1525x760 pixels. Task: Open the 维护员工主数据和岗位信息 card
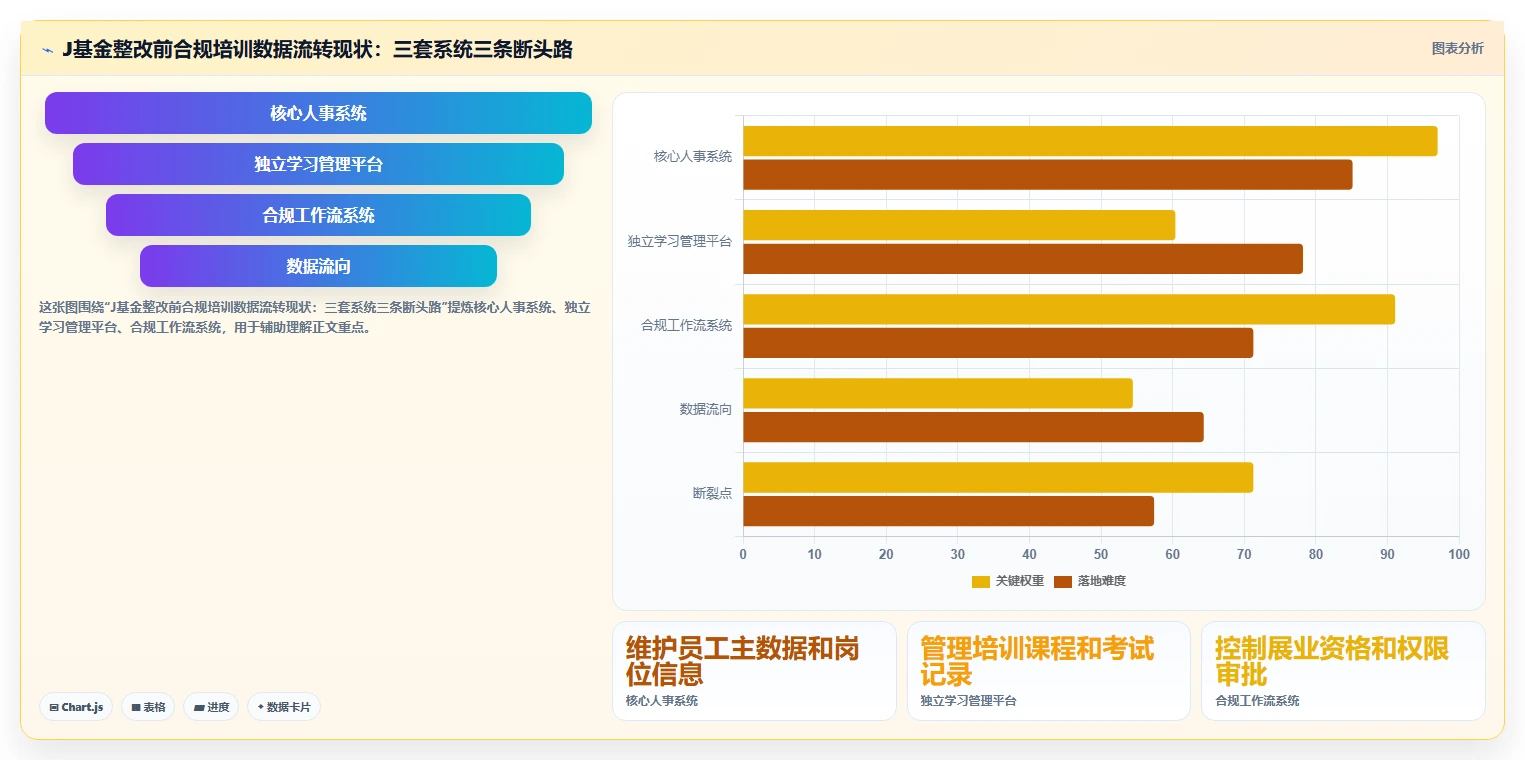coord(754,671)
